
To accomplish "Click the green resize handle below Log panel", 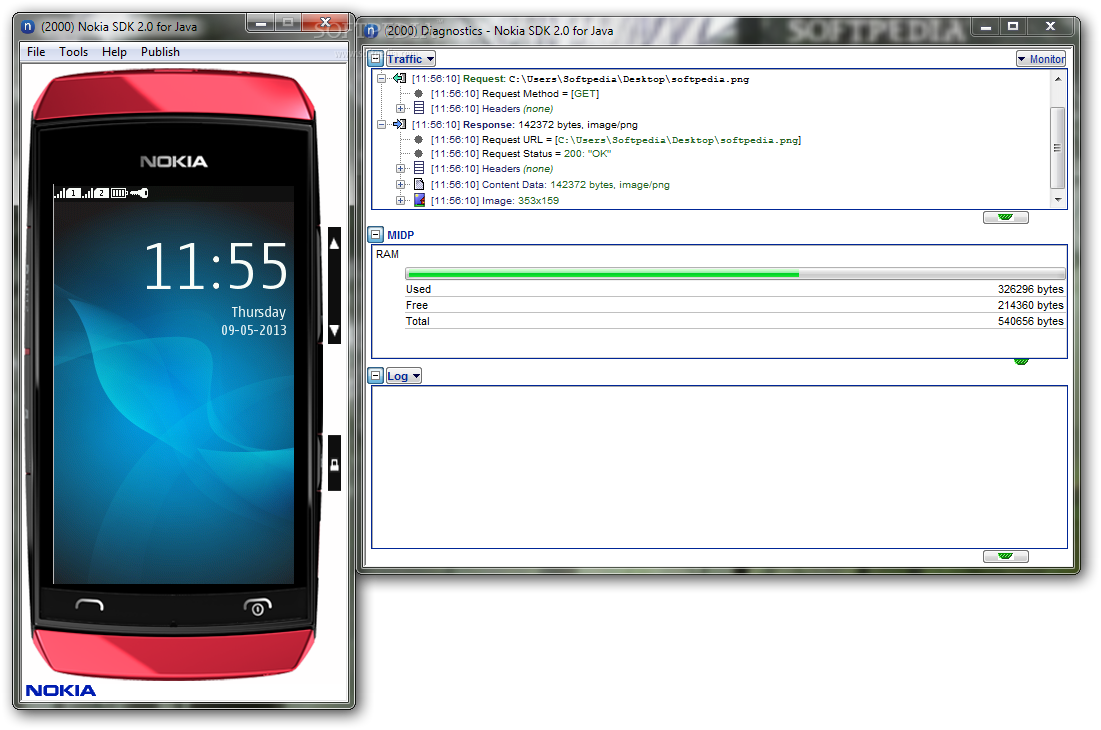I will 1006,557.
